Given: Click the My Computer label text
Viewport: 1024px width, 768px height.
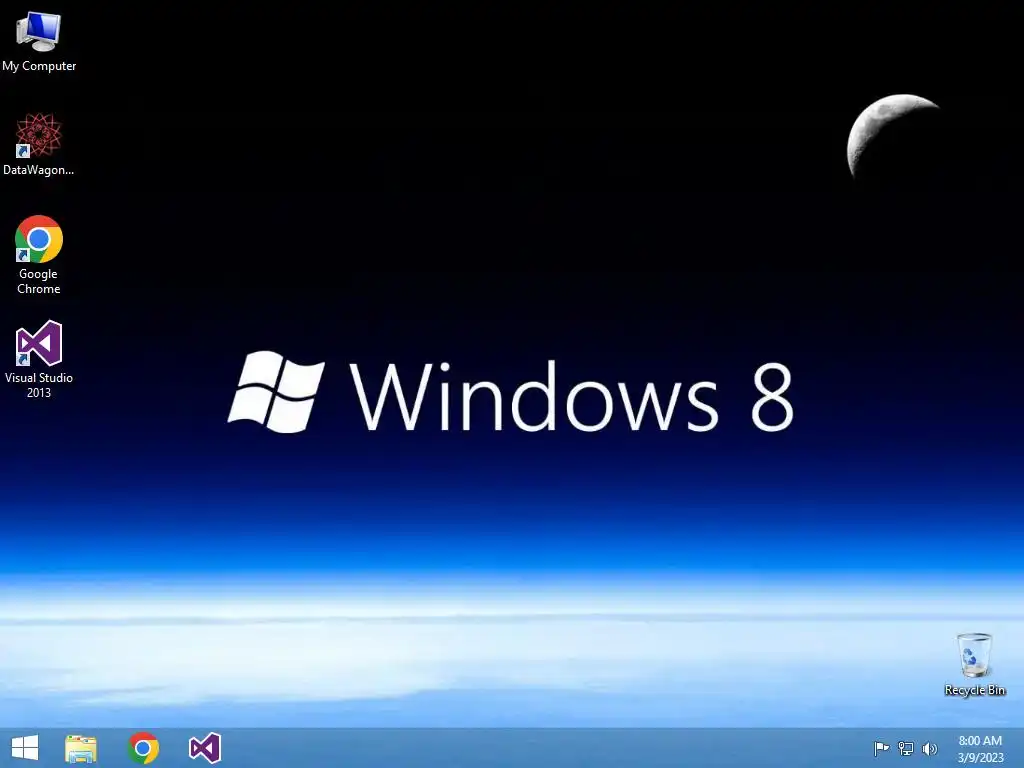Looking at the screenshot, I should coord(39,66).
